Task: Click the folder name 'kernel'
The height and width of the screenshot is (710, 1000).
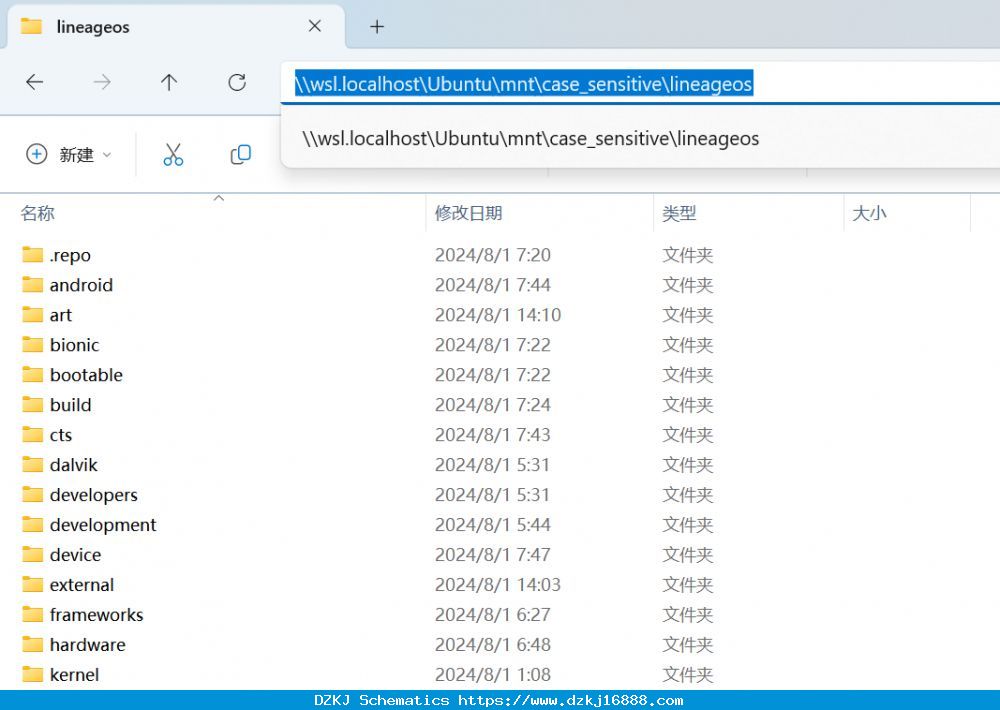Action: click(74, 674)
